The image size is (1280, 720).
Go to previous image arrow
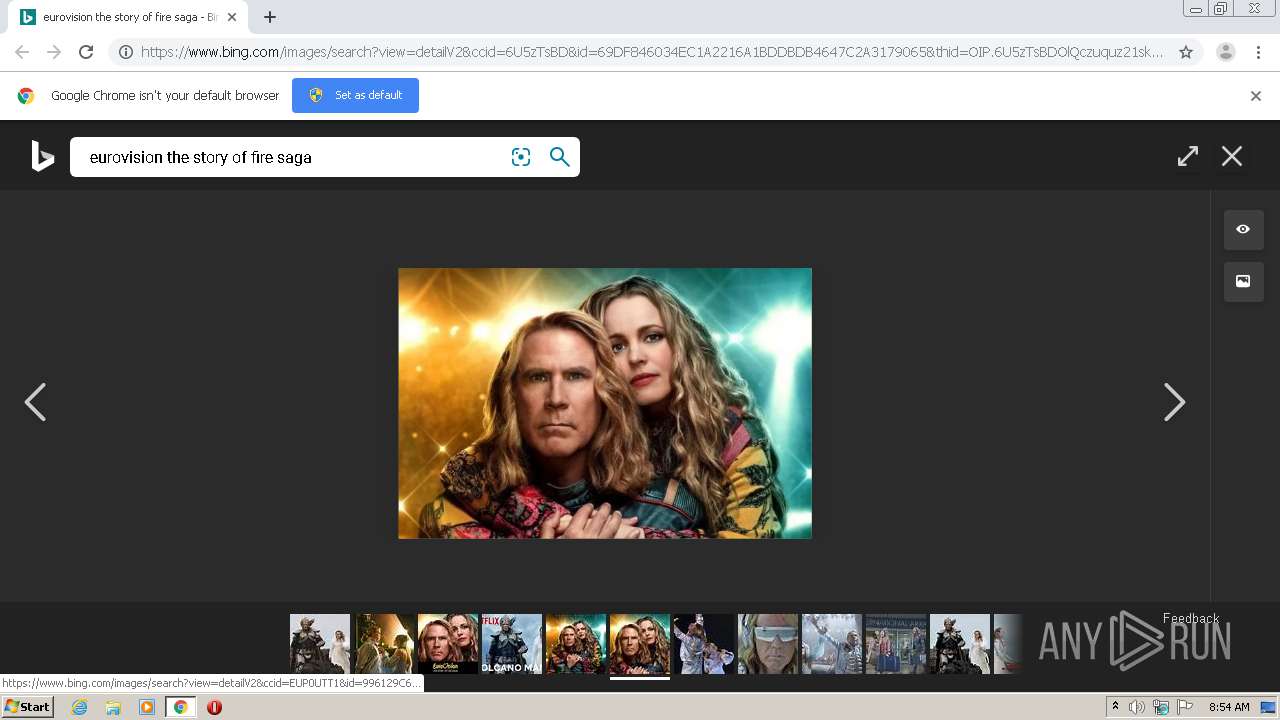click(35, 402)
